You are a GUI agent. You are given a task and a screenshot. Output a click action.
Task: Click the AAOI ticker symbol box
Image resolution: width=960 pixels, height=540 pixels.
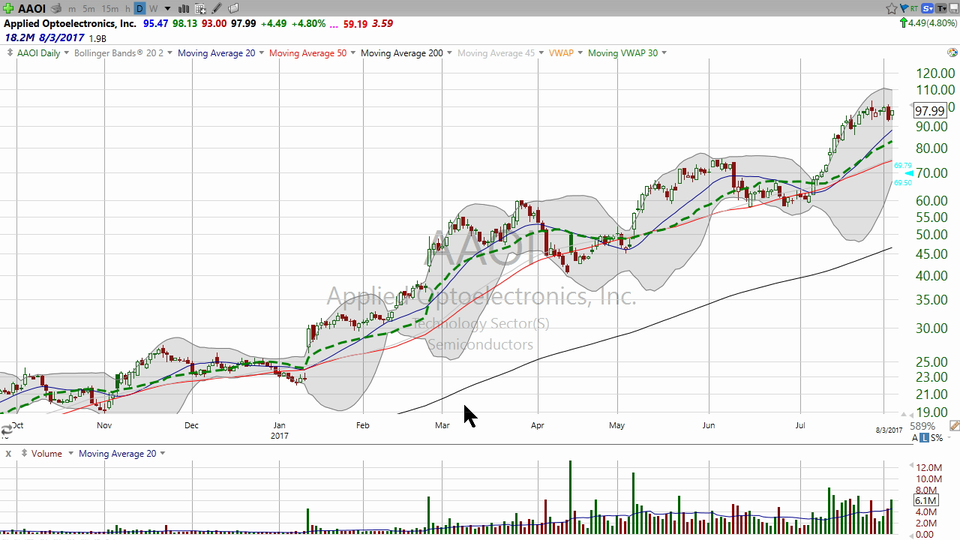click(x=31, y=9)
